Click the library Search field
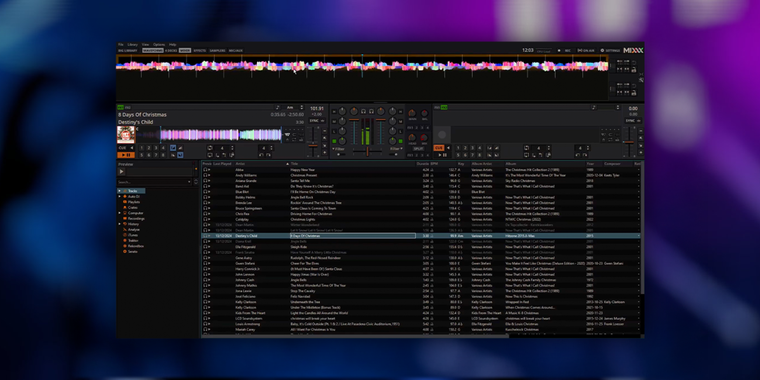This screenshot has height=380, width=760. pyautogui.click(x=152, y=182)
